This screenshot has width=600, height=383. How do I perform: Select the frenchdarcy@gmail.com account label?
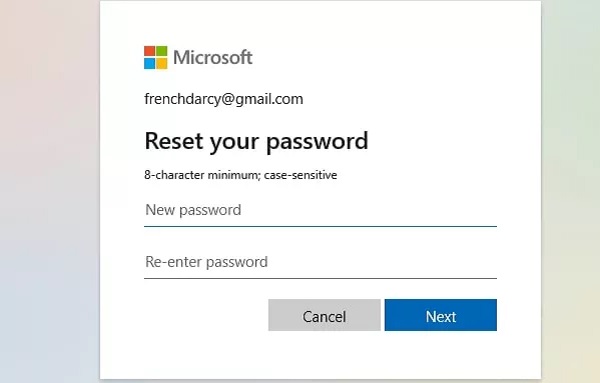click(x=223, y=99)
